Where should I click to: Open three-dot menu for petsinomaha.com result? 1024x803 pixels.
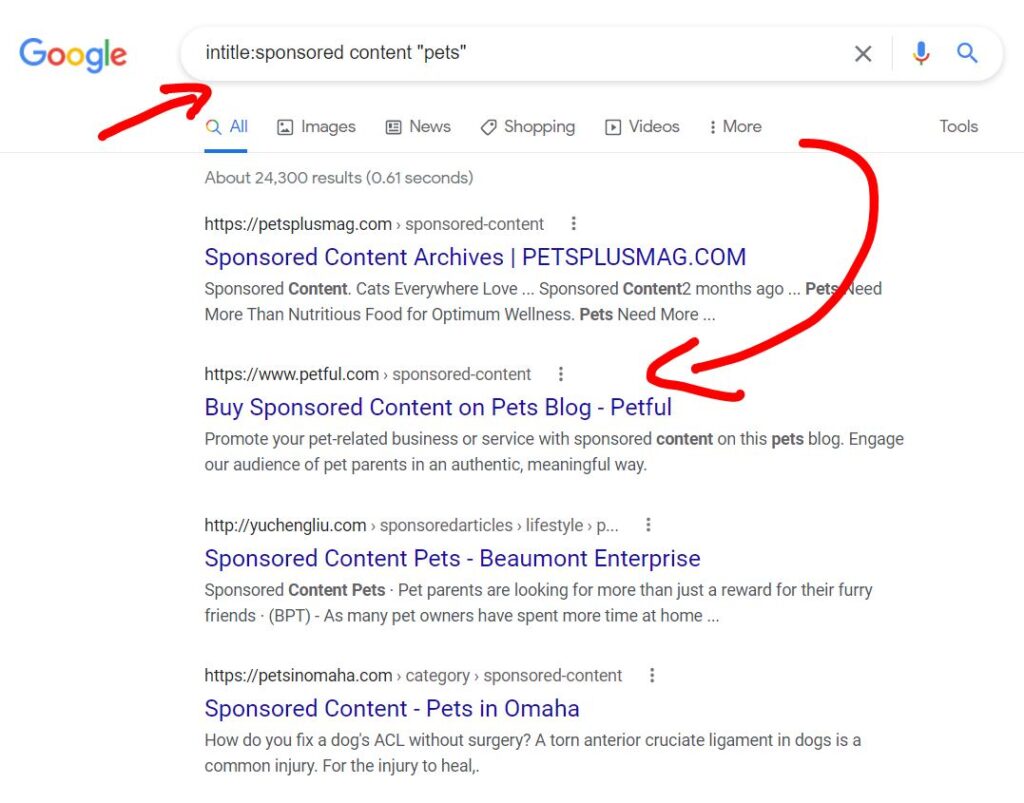point(652,676)
